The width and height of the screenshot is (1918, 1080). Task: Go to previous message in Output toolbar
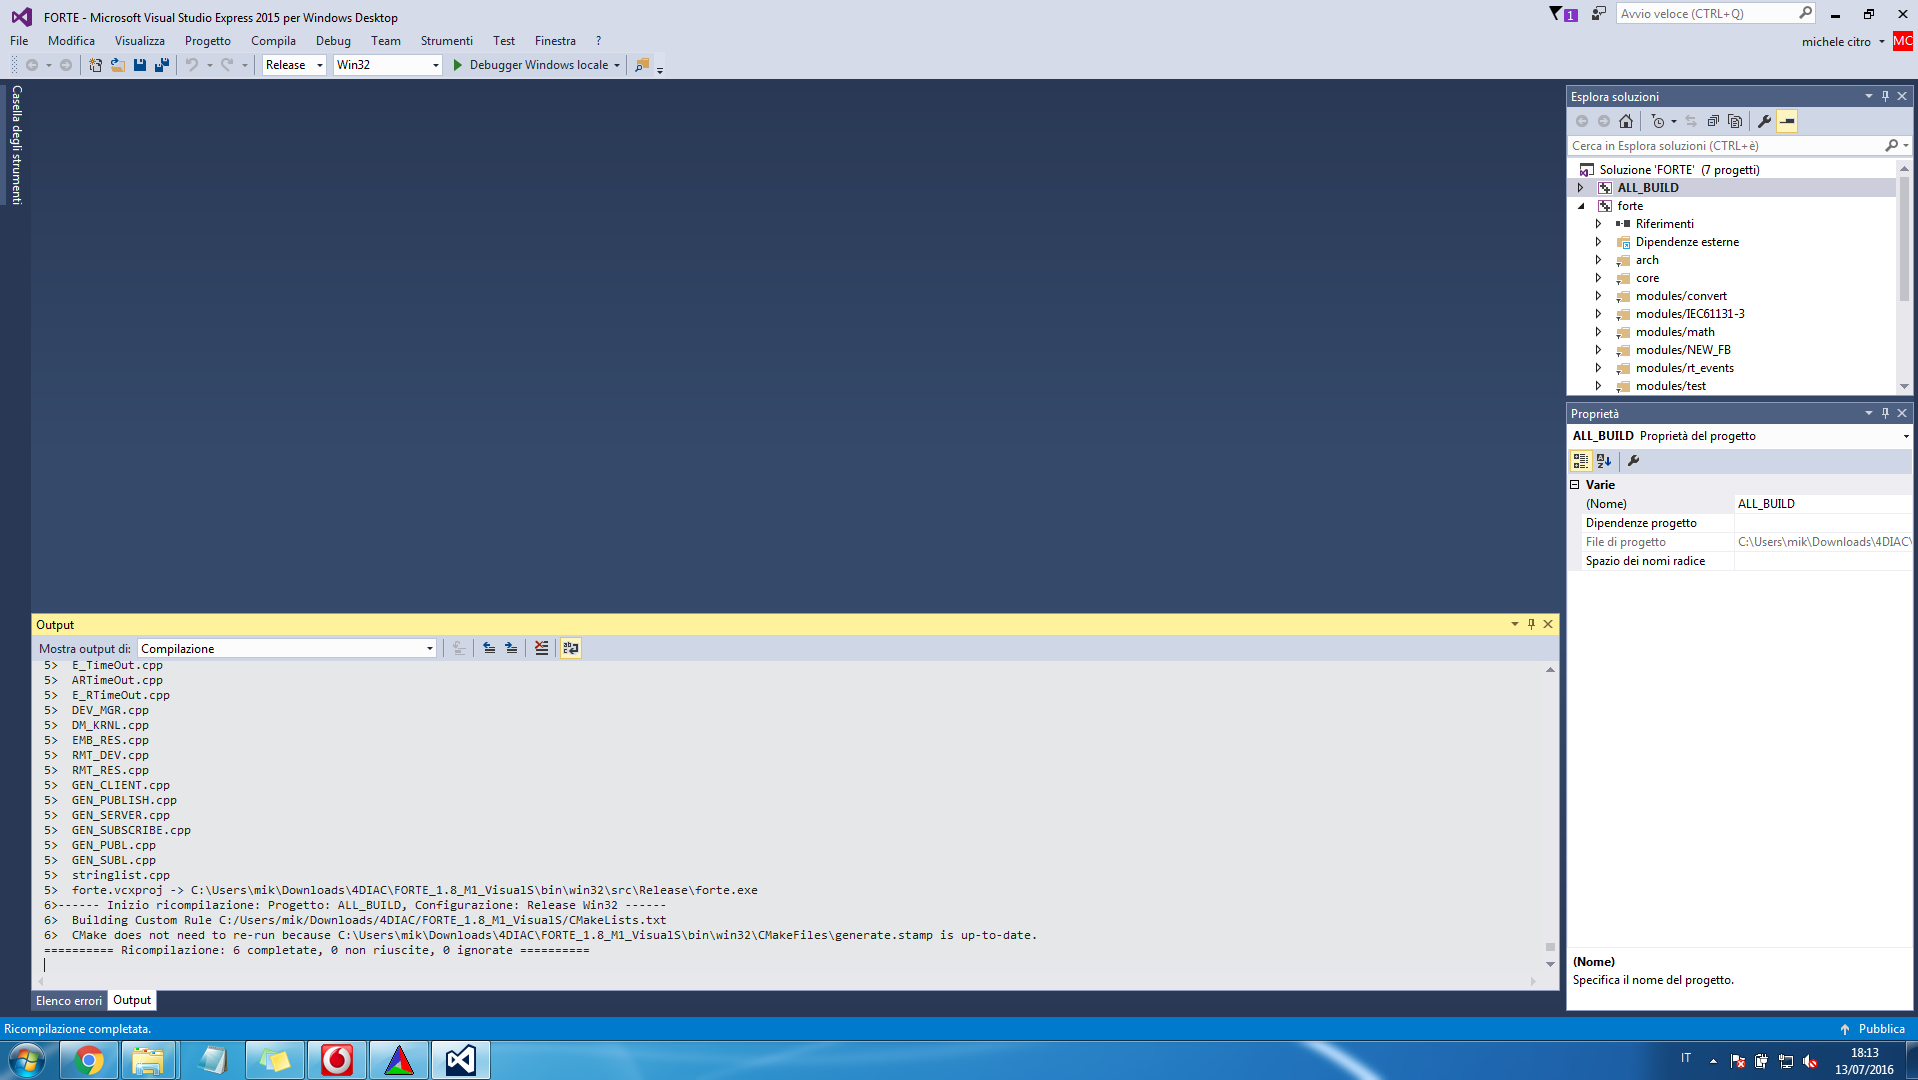[x=489, y=648]
